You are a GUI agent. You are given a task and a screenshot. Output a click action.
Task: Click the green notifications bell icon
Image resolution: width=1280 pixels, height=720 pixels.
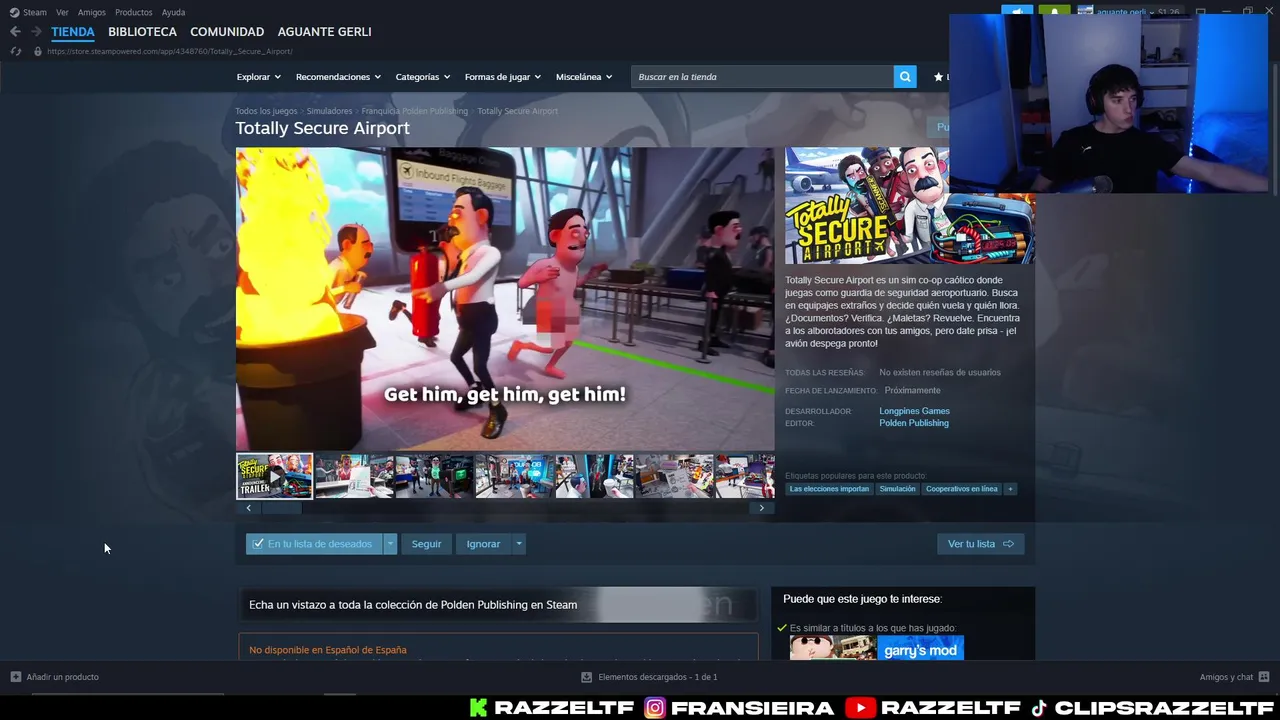(1054, 12)
